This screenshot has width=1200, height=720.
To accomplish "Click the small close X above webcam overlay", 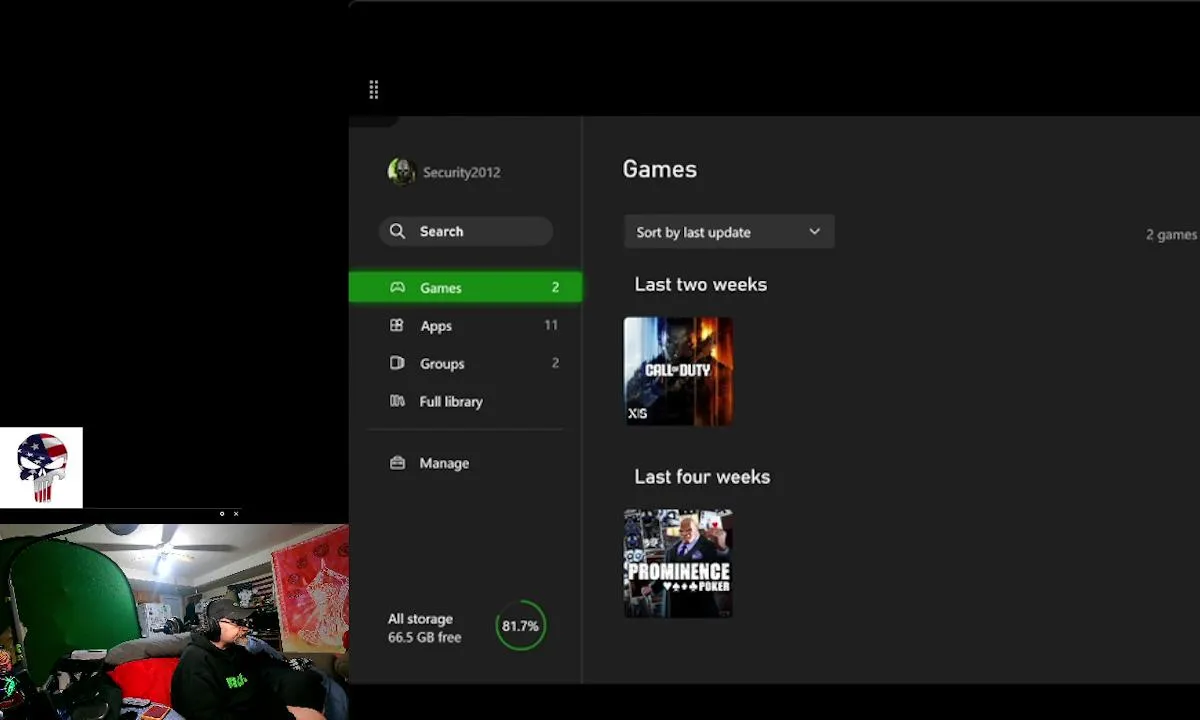I will [x=236, y=514].
